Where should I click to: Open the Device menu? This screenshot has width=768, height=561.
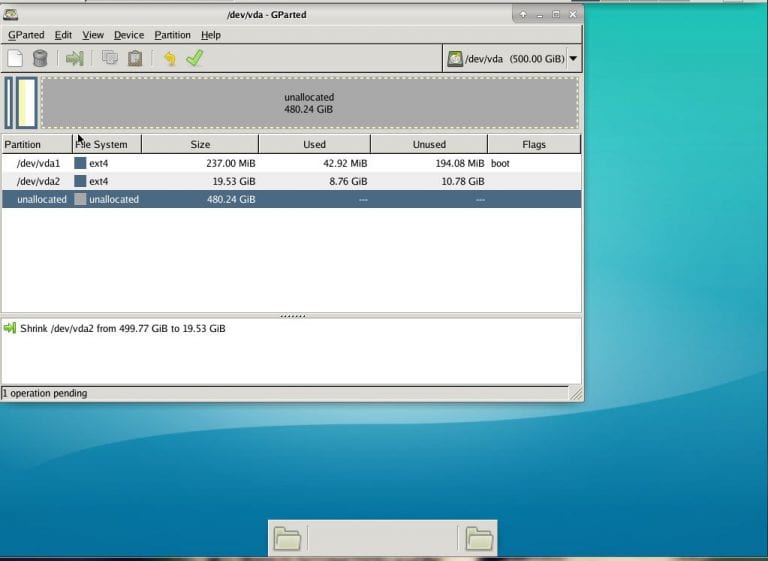129,35
